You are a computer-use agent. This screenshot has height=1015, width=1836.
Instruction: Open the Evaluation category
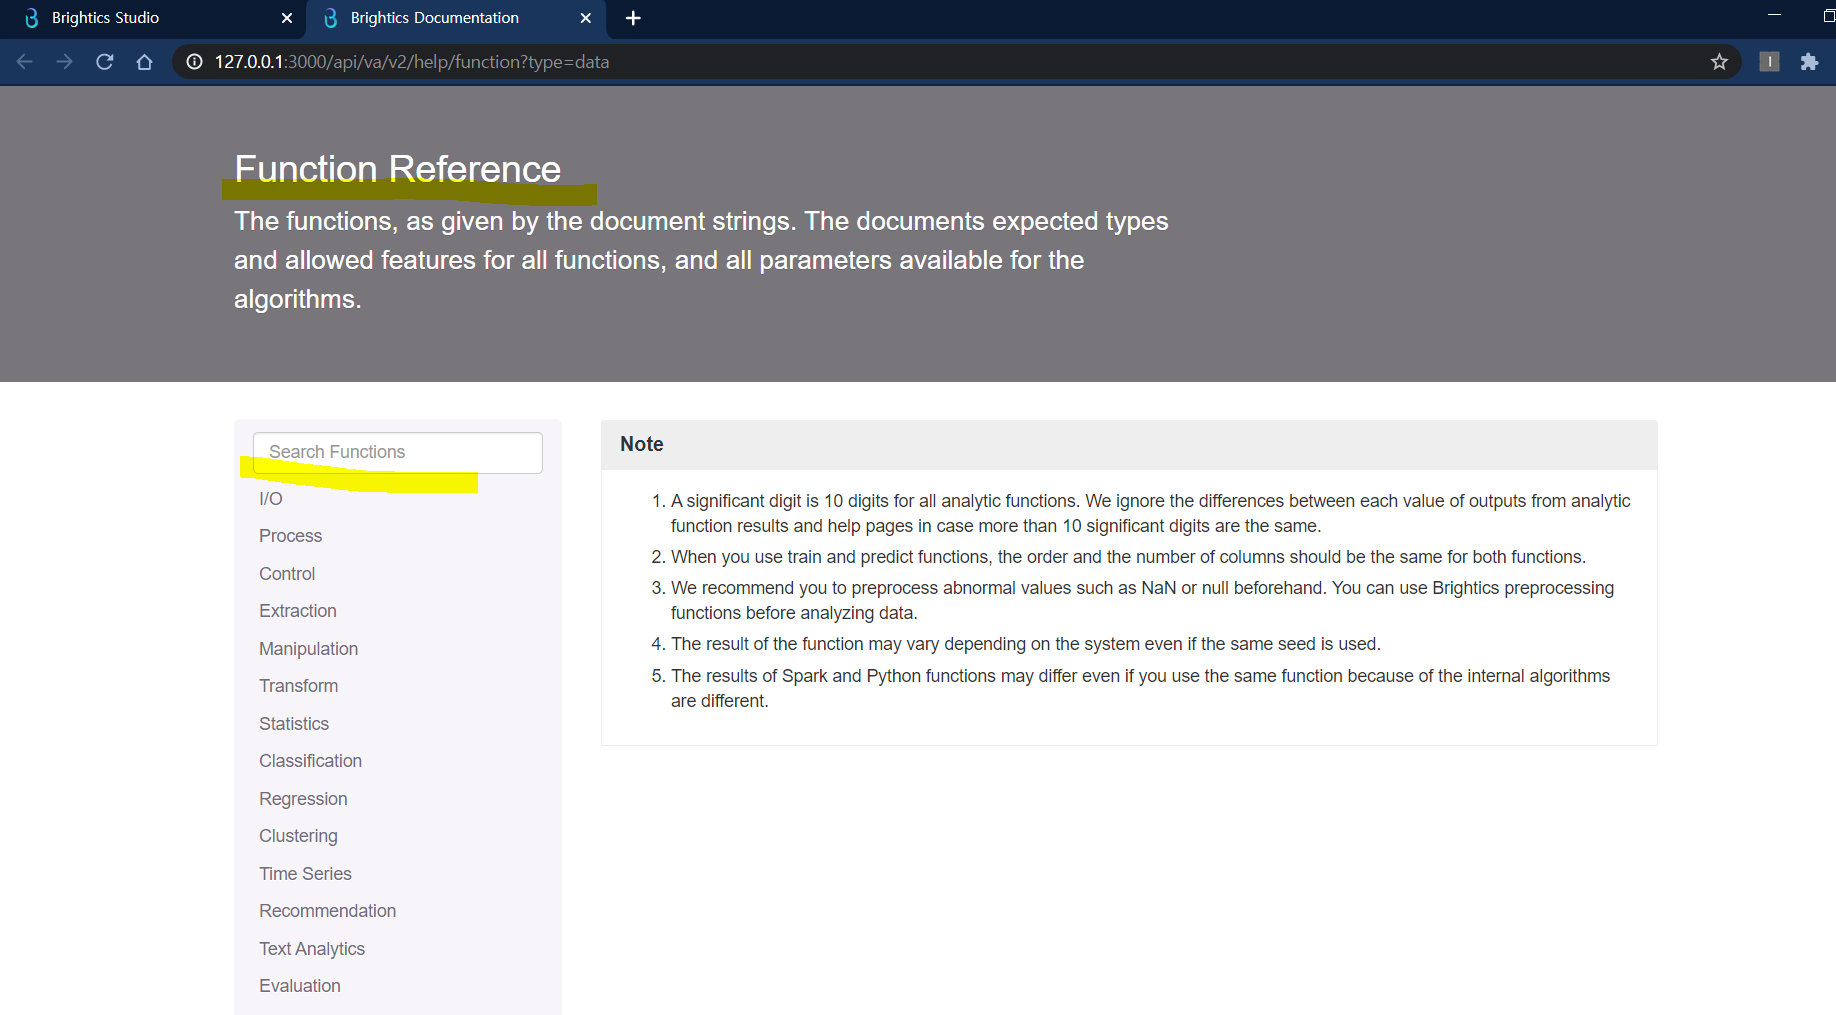pos(300,986)
